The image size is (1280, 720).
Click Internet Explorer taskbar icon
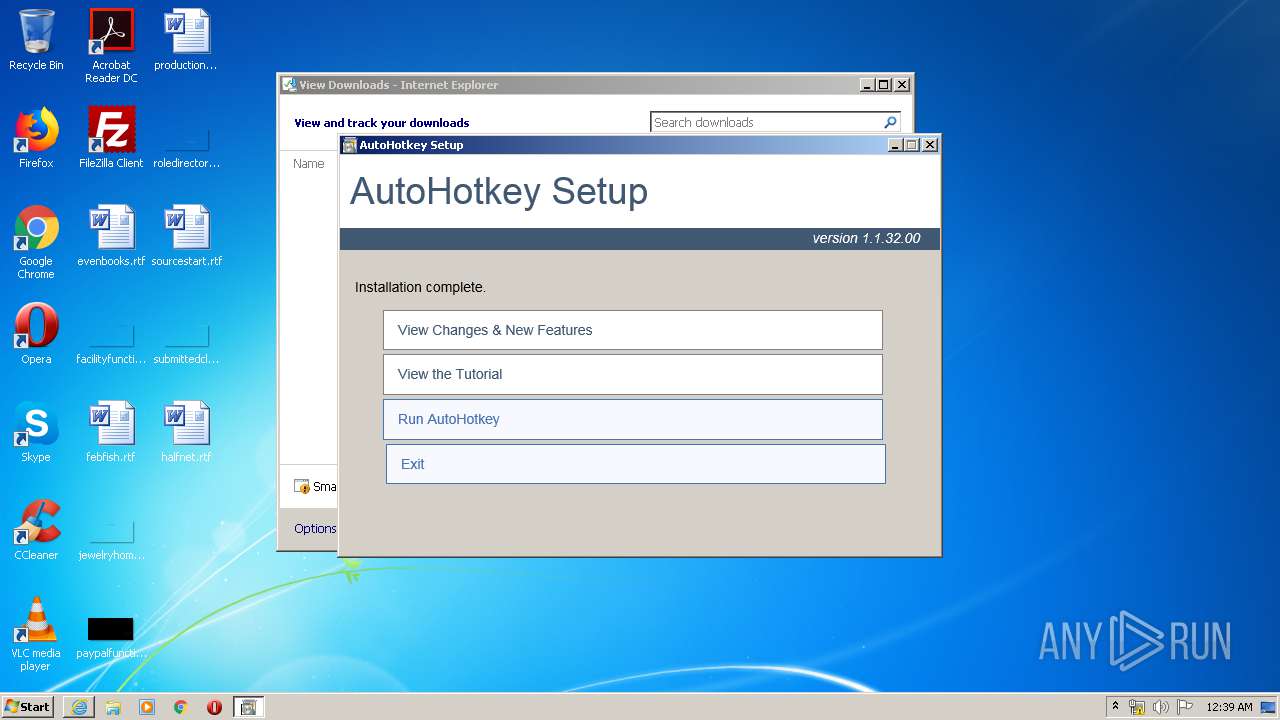[79, 707]
